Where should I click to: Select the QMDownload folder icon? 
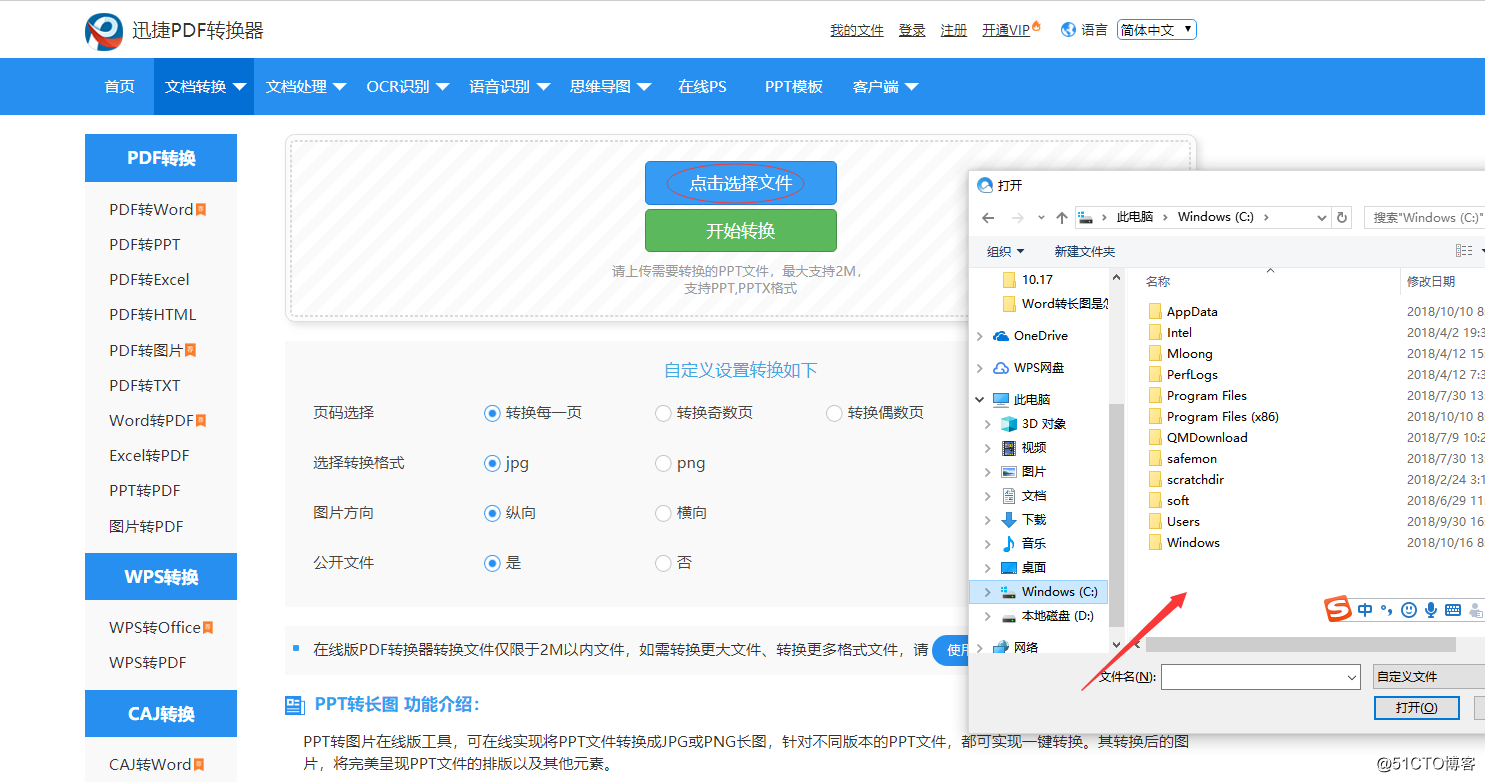point(1155,438)
